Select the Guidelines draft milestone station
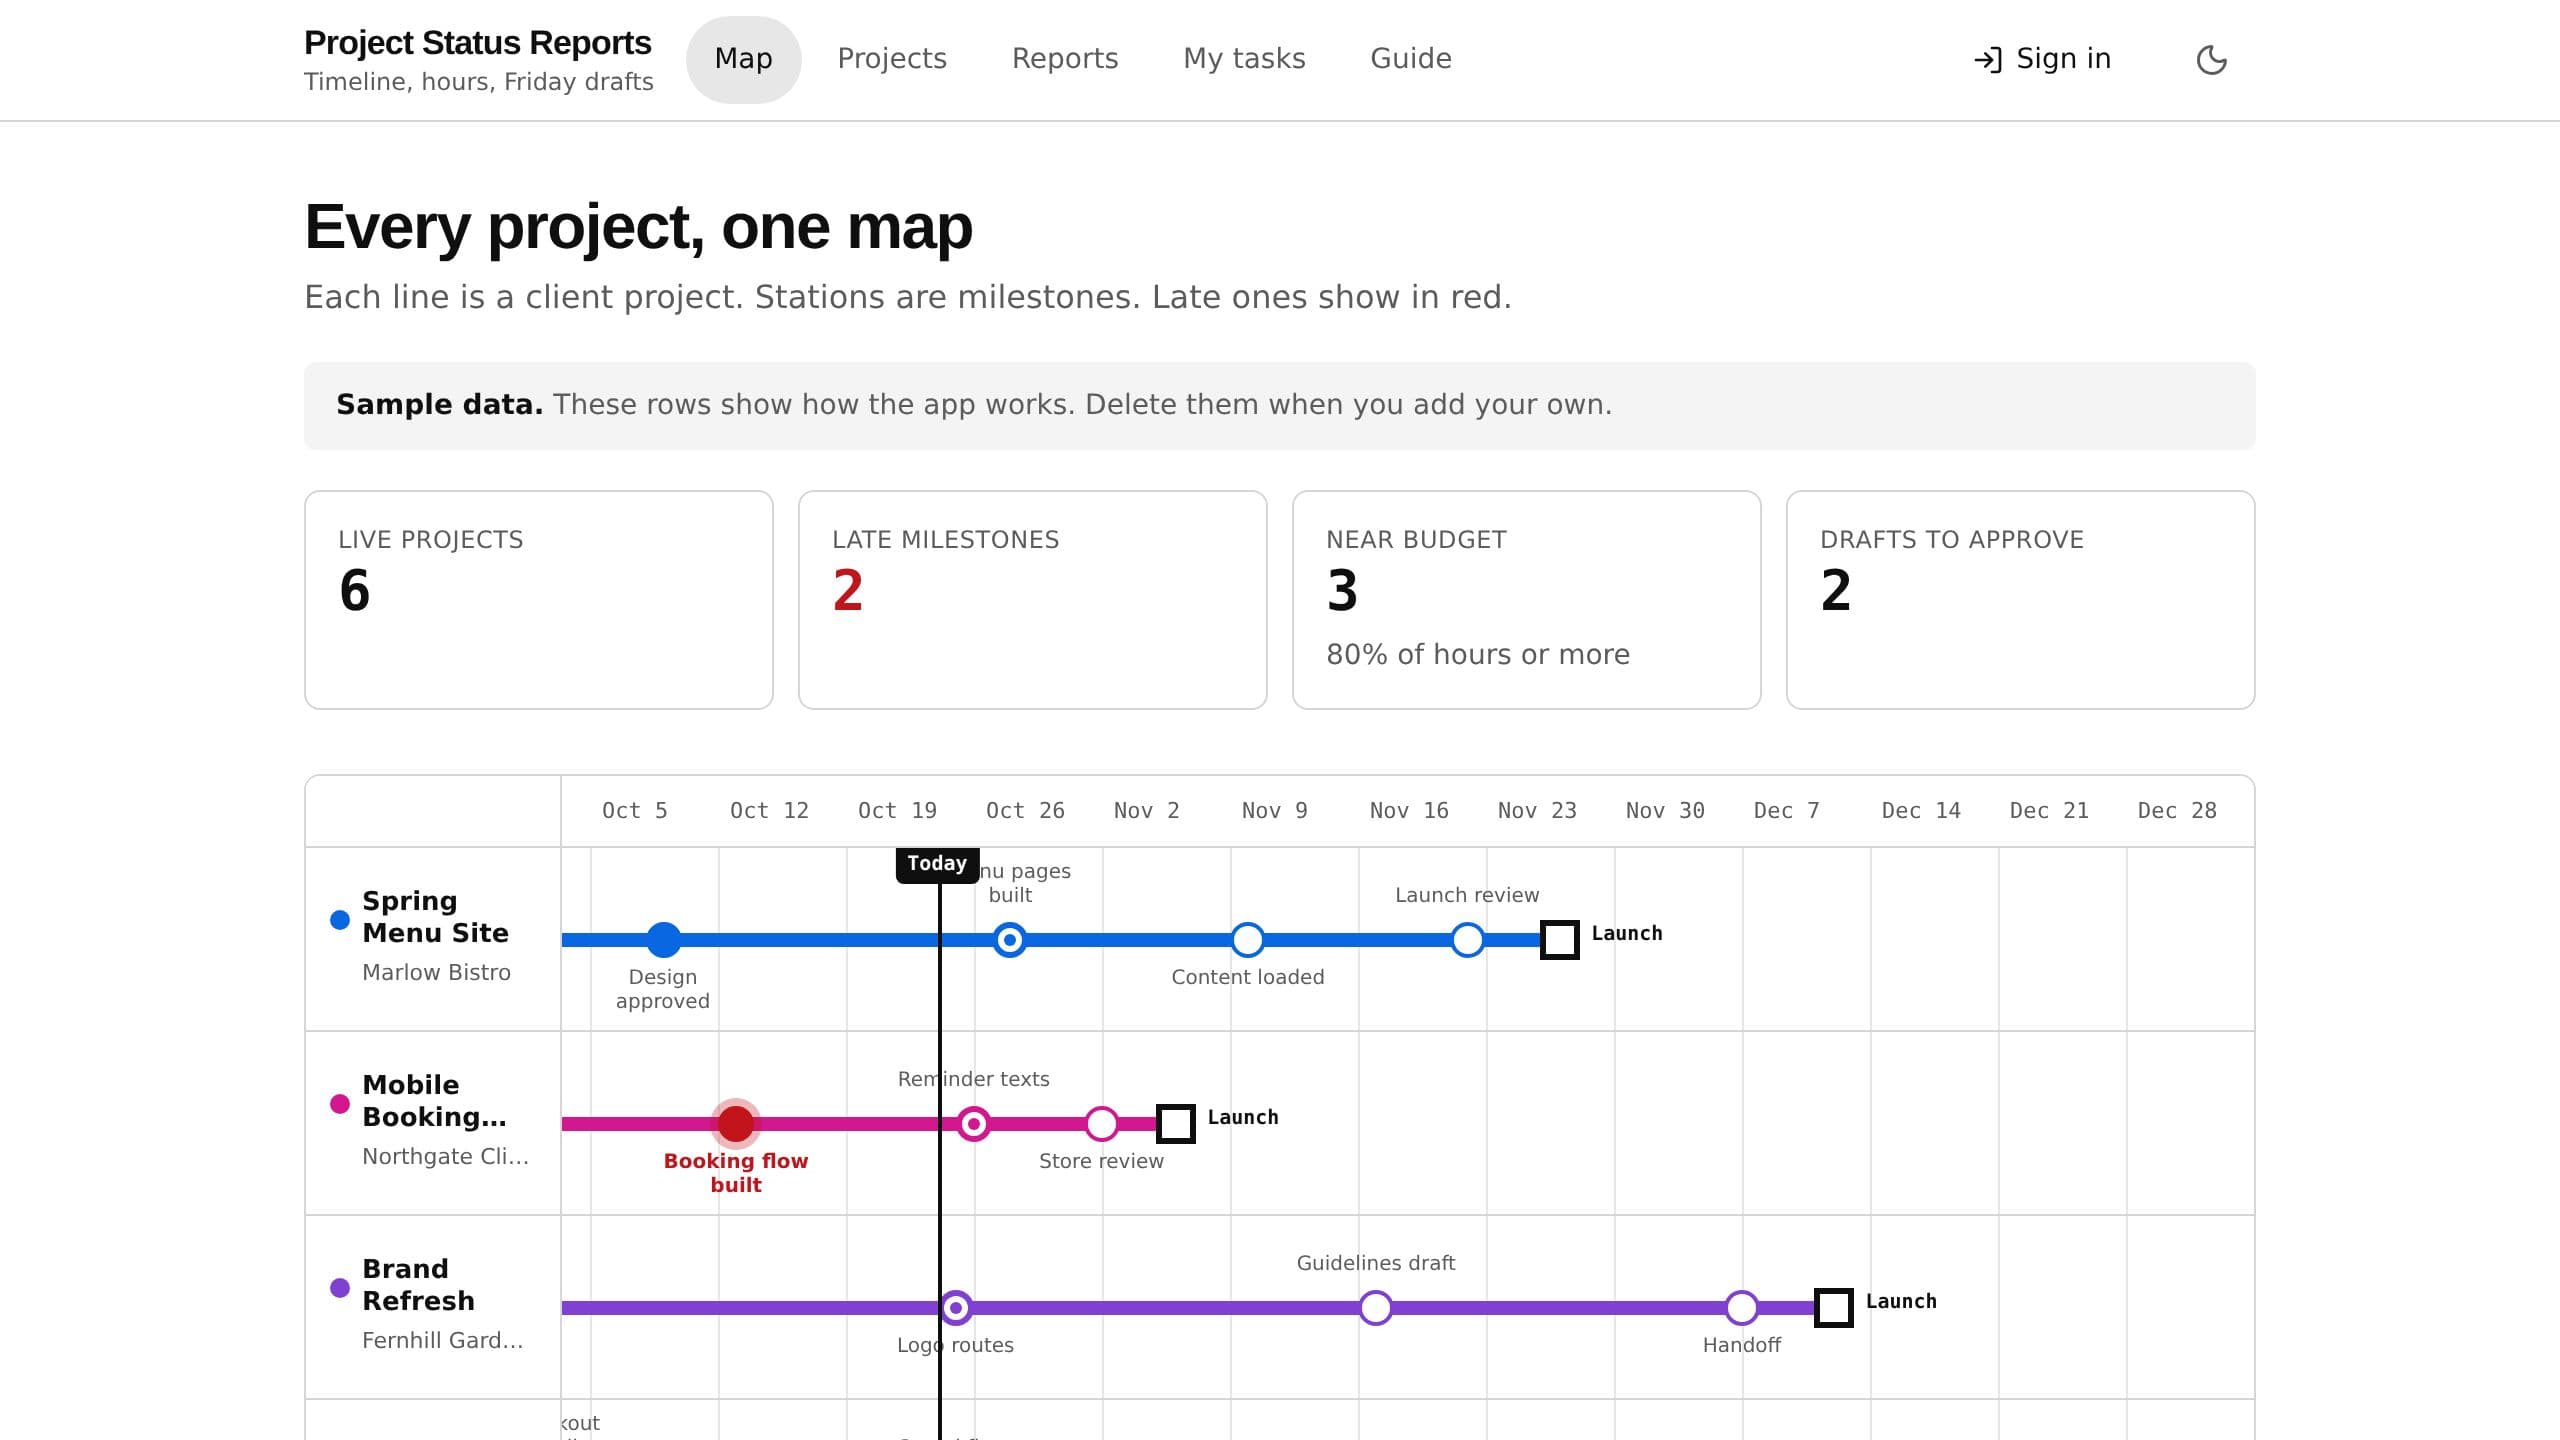This screenshot has width=2560, height=1440. coord(1376,1308)
